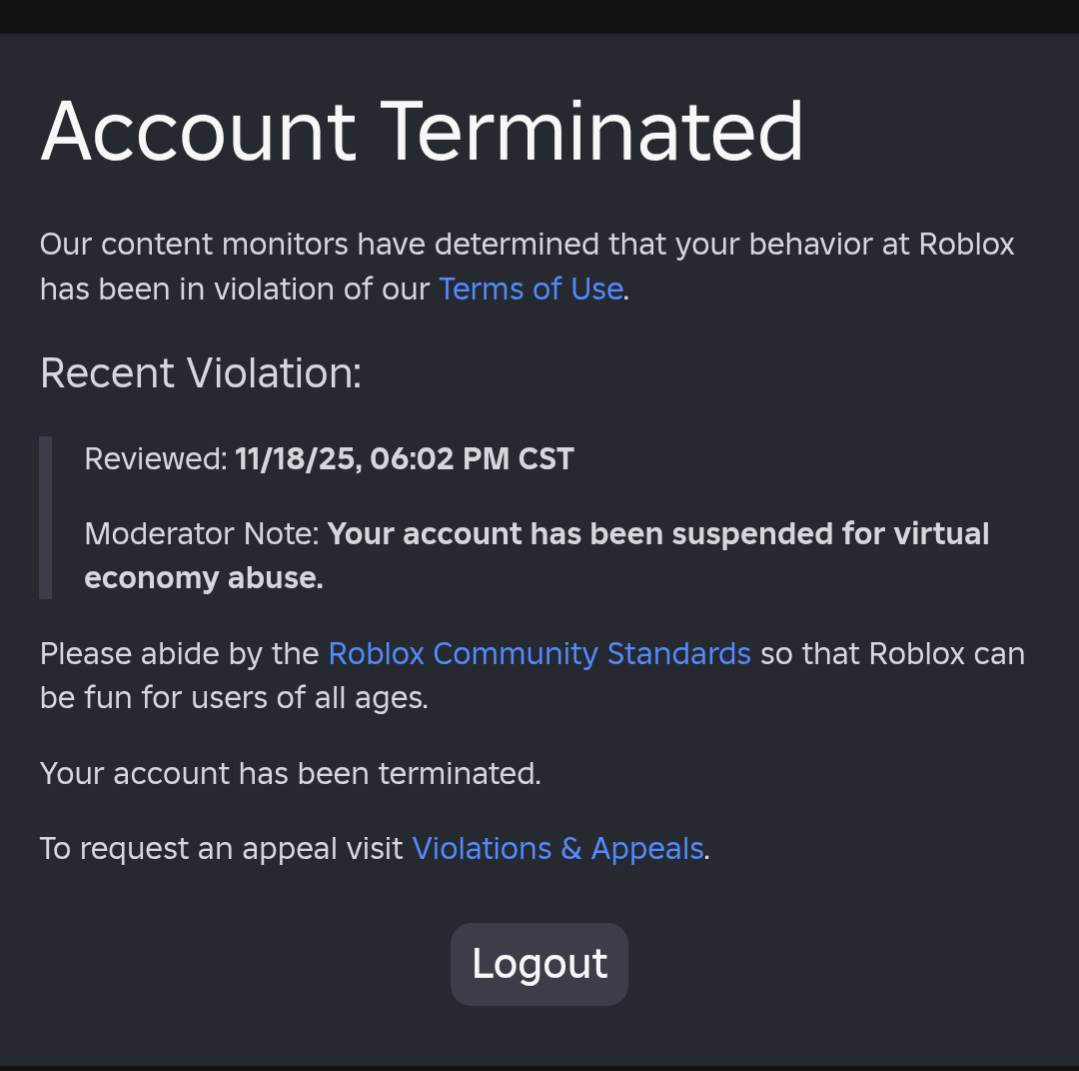This screenshot has height=1071, width=1079.
Task: Visit the Violations & Appeals link
Action: pyautogui.click(x=557, y=849)
